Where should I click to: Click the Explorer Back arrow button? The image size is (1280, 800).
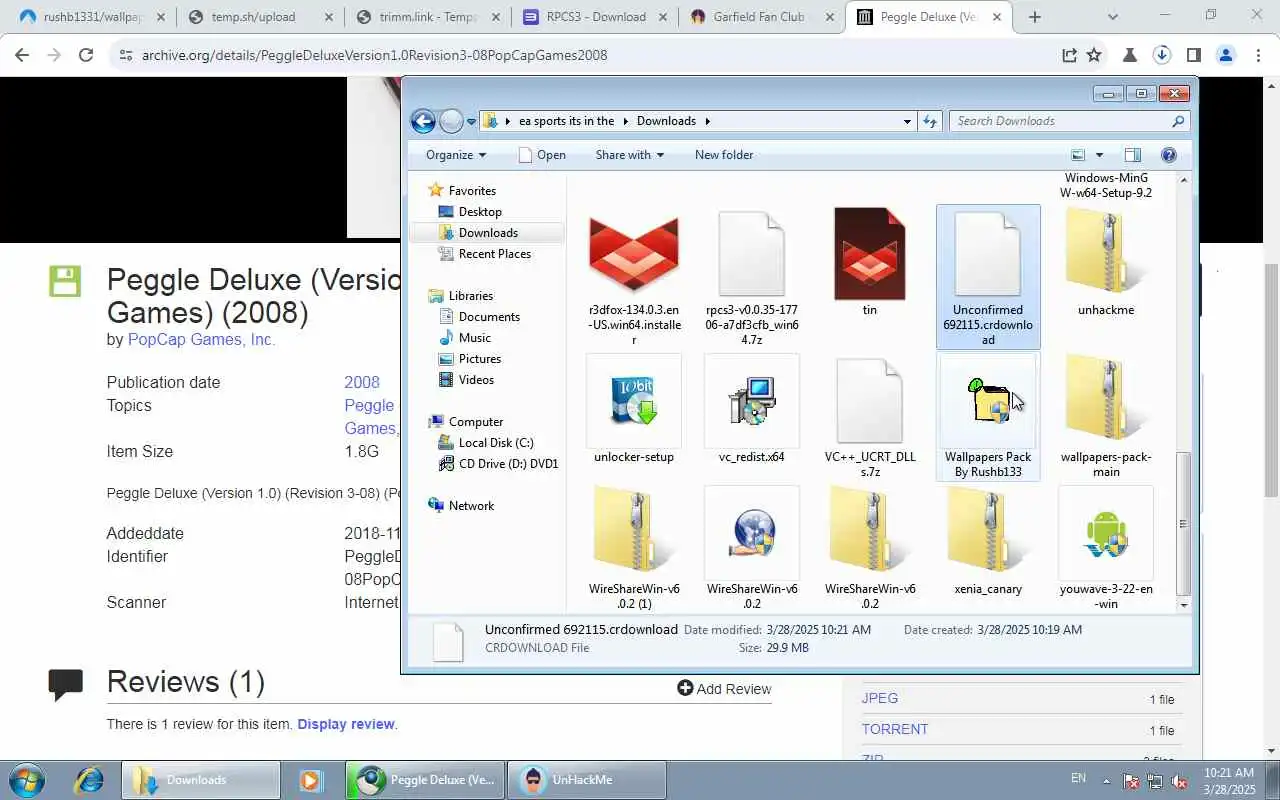423,121
